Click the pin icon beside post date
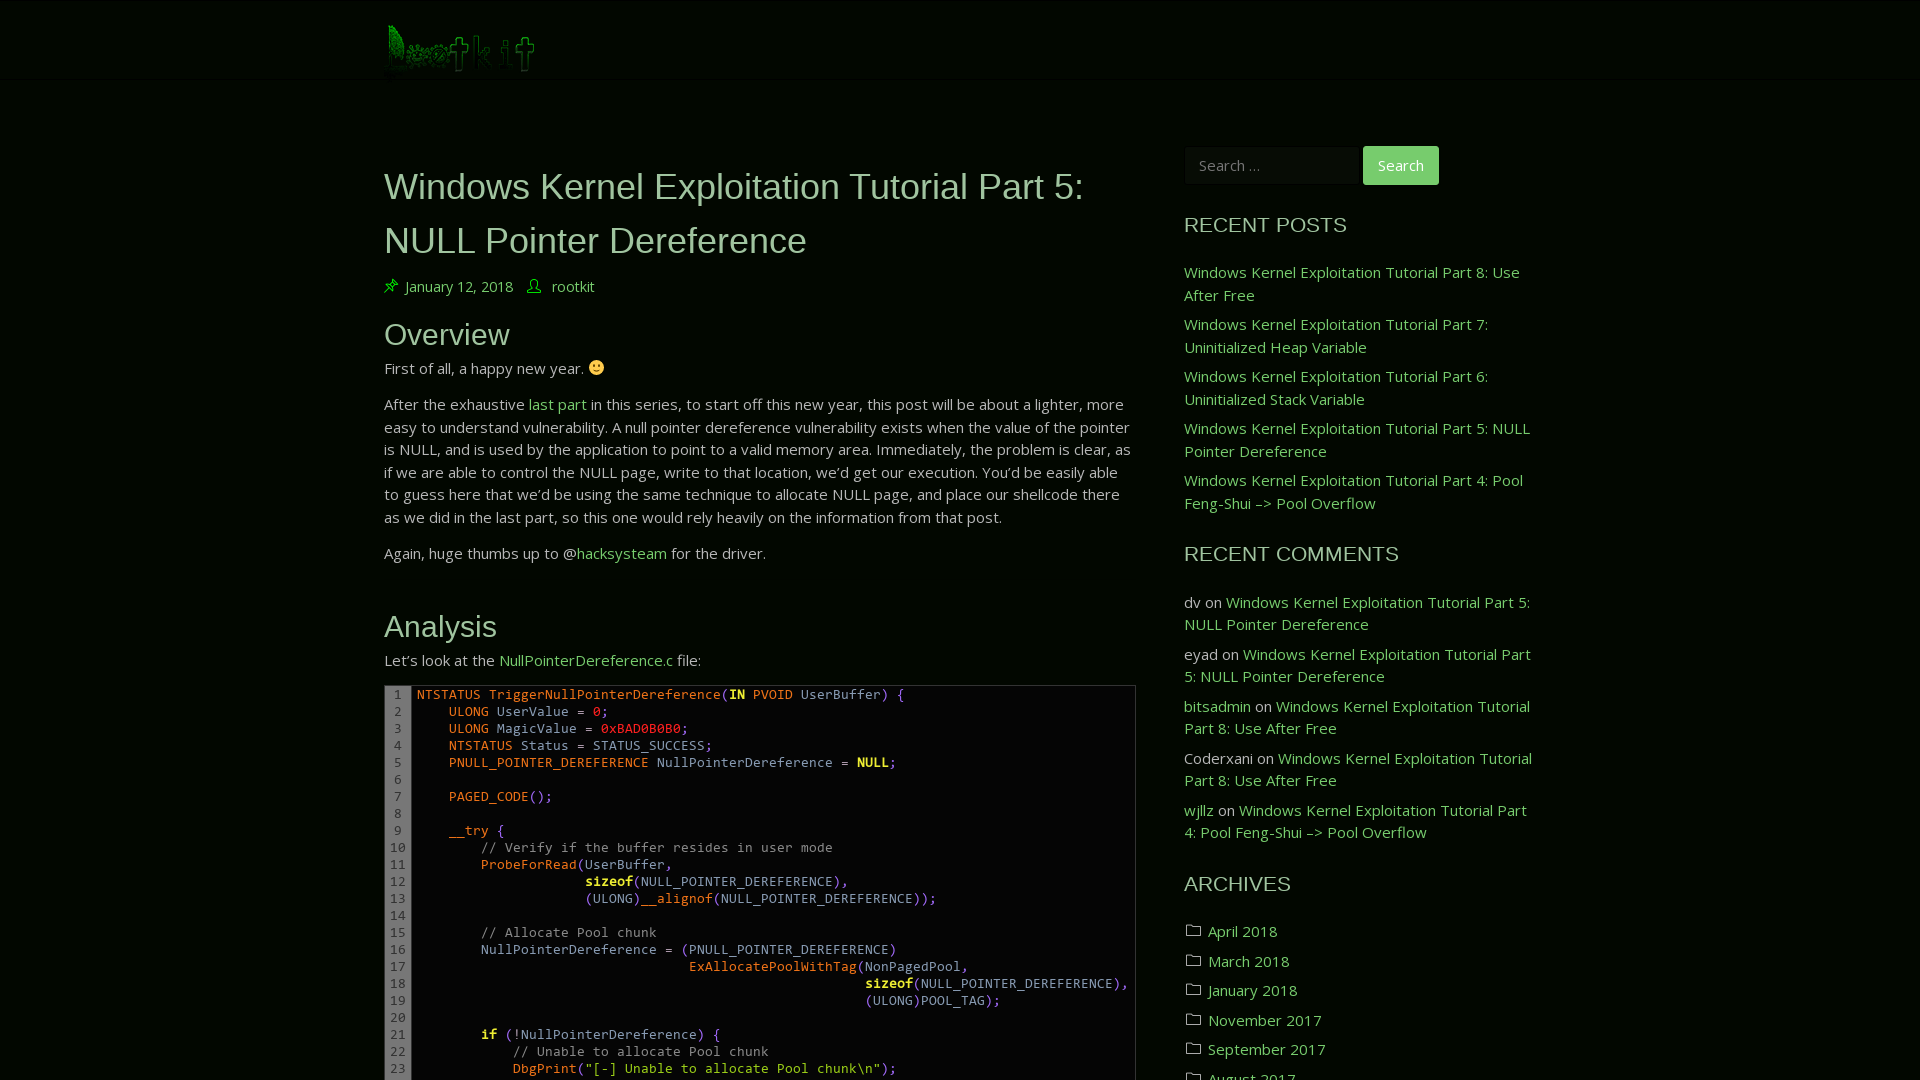1920x1080 pixels. 391,287
